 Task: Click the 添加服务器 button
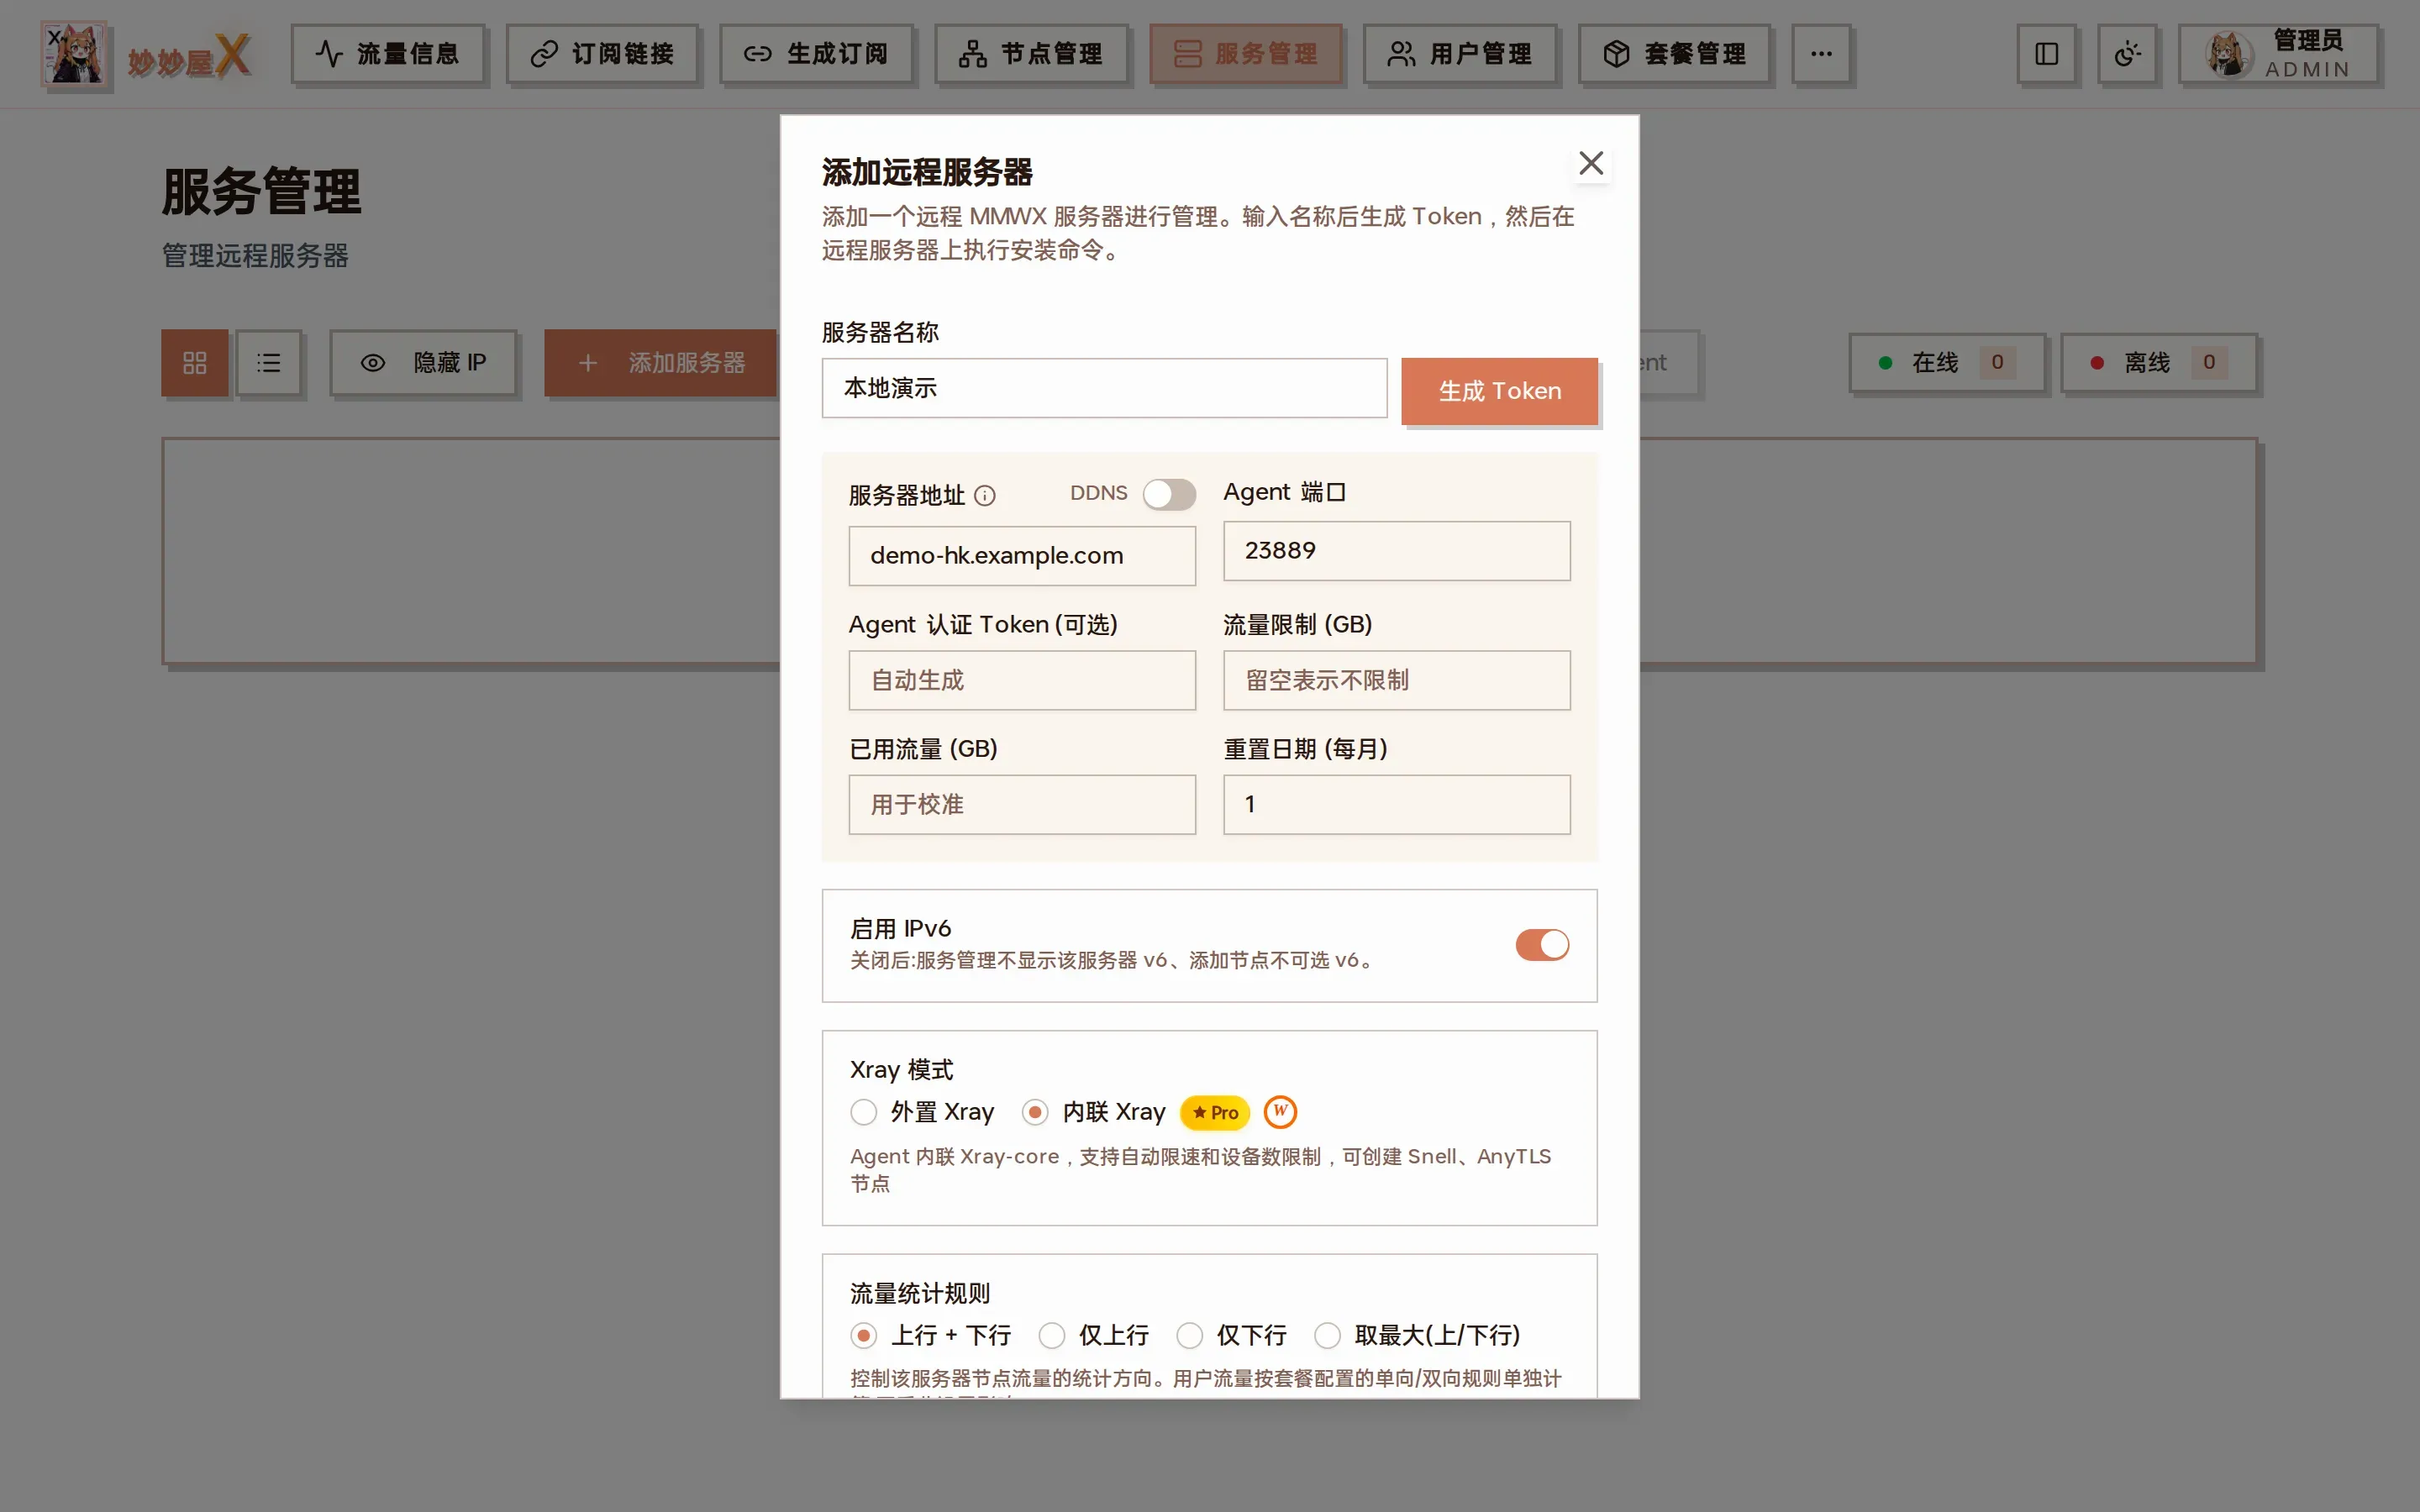tap(661, 363)
